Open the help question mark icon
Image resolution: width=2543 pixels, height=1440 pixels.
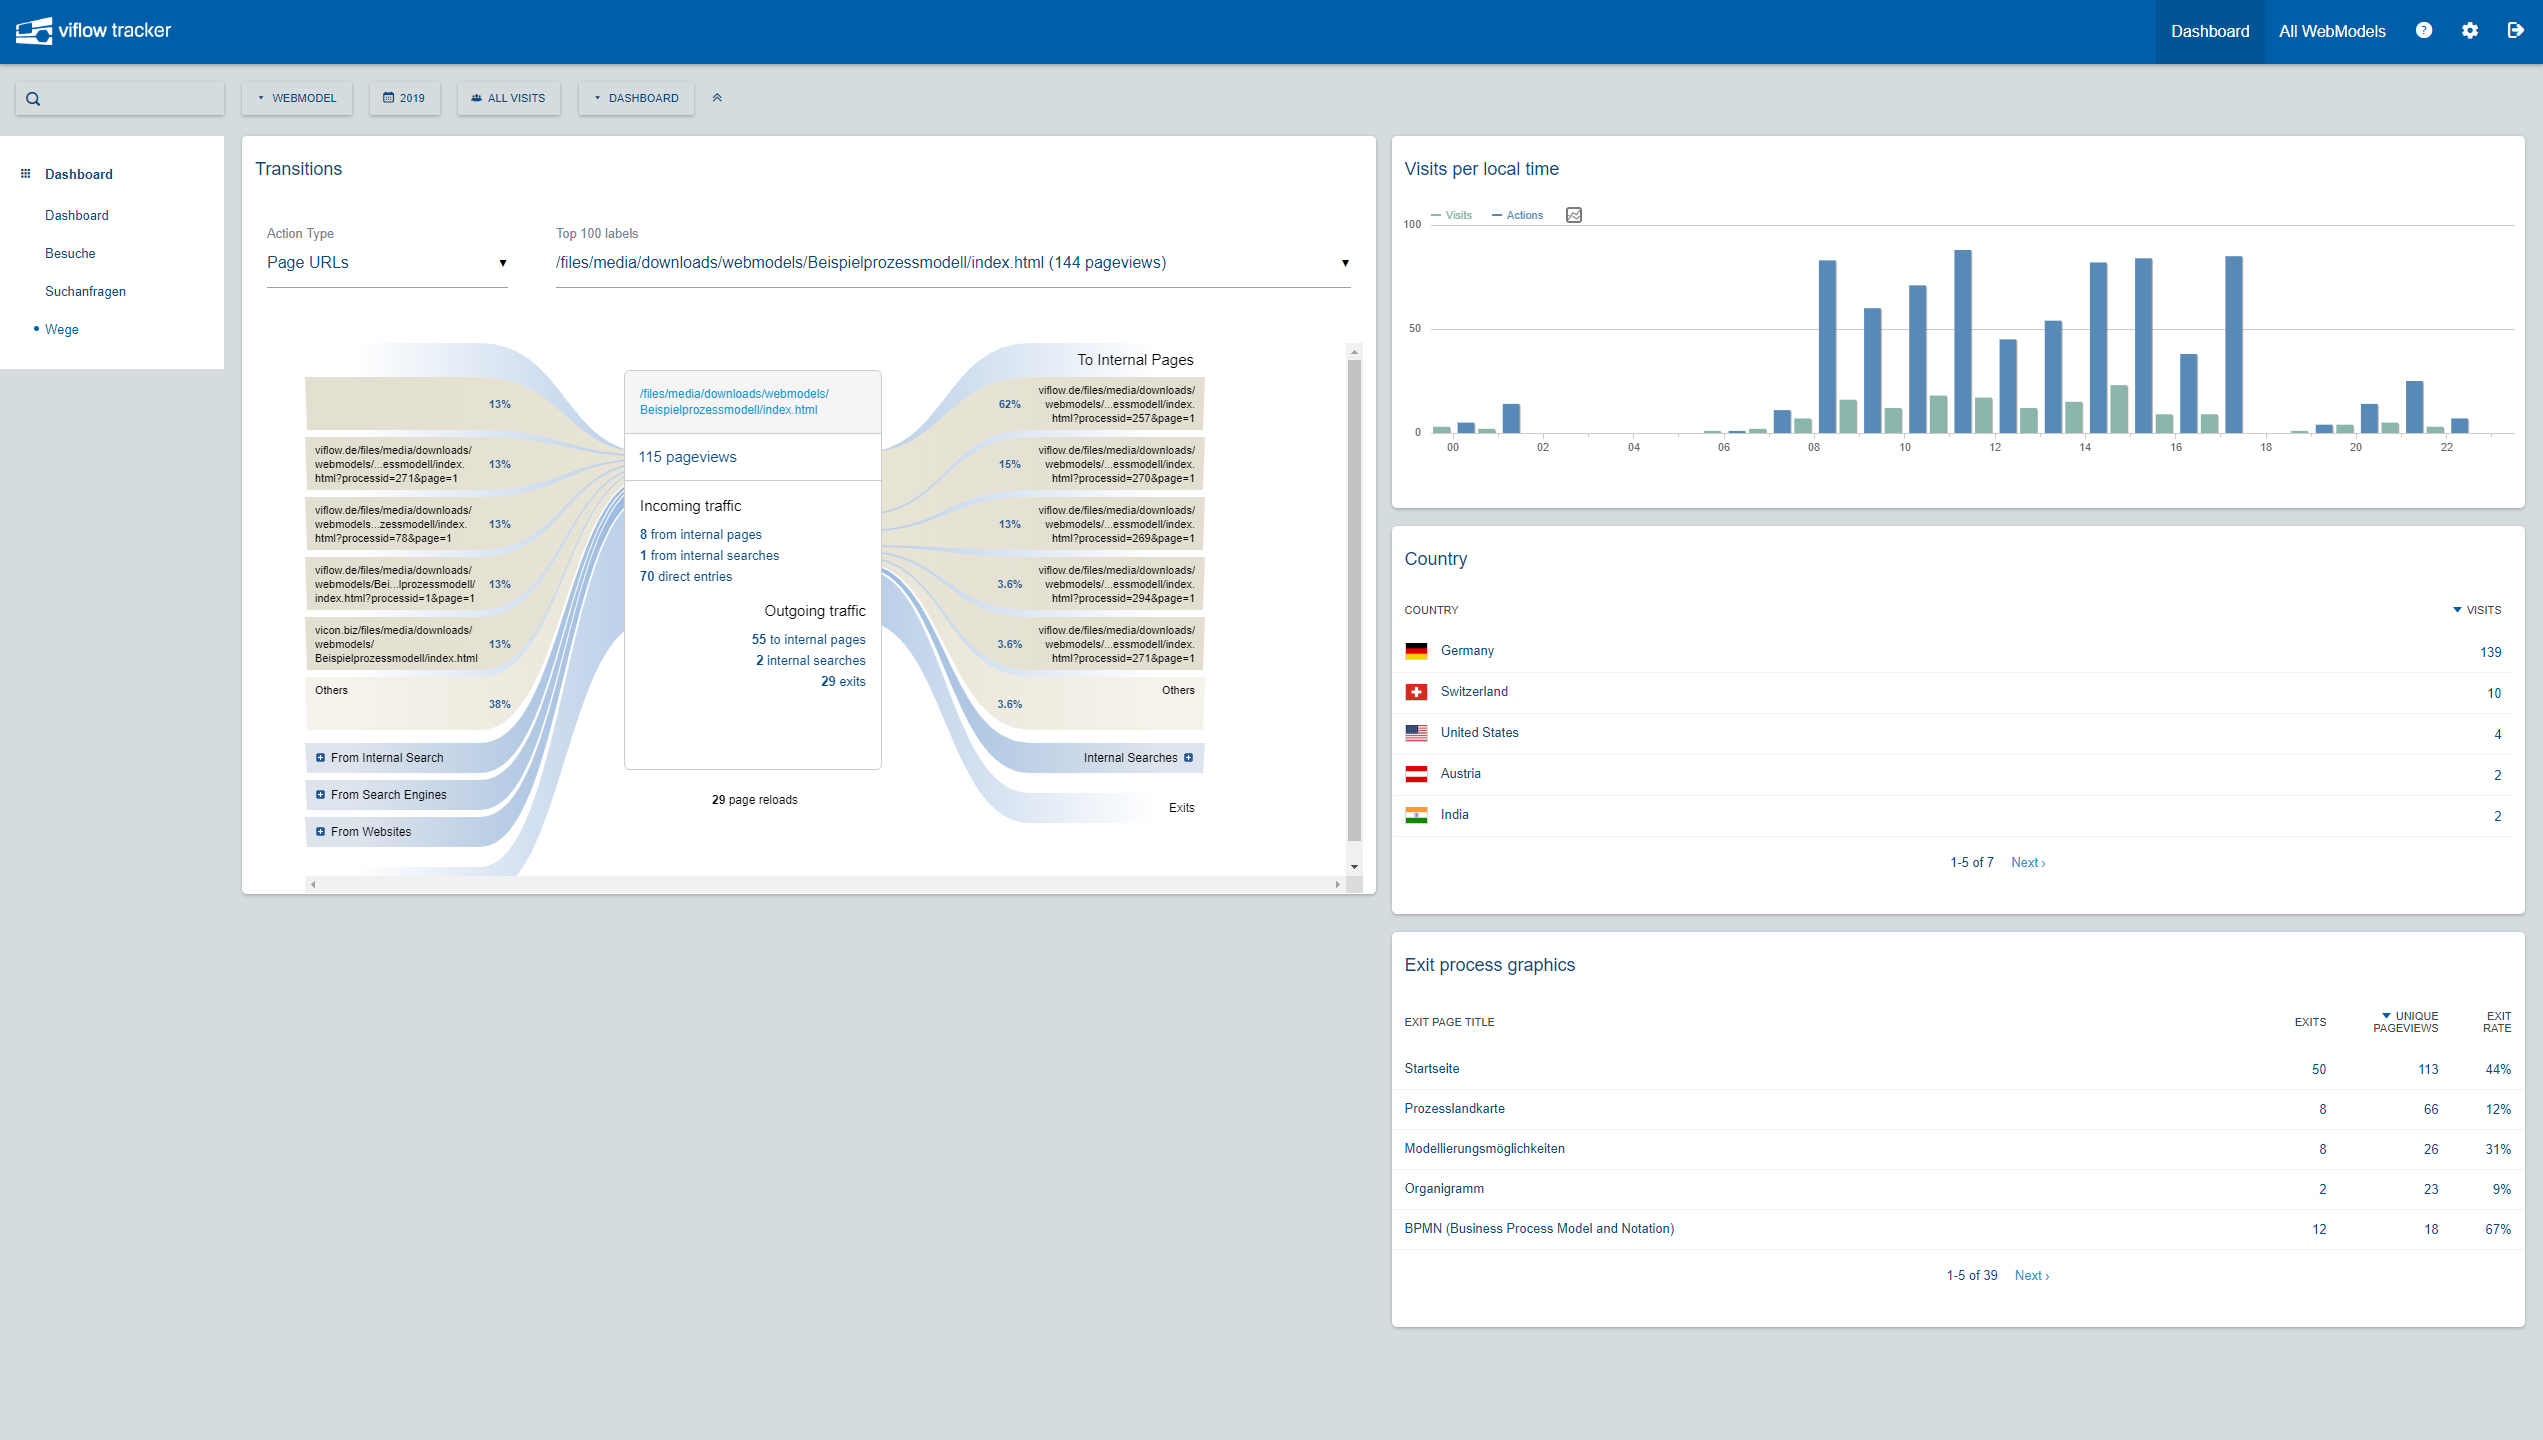(2423, 31)
